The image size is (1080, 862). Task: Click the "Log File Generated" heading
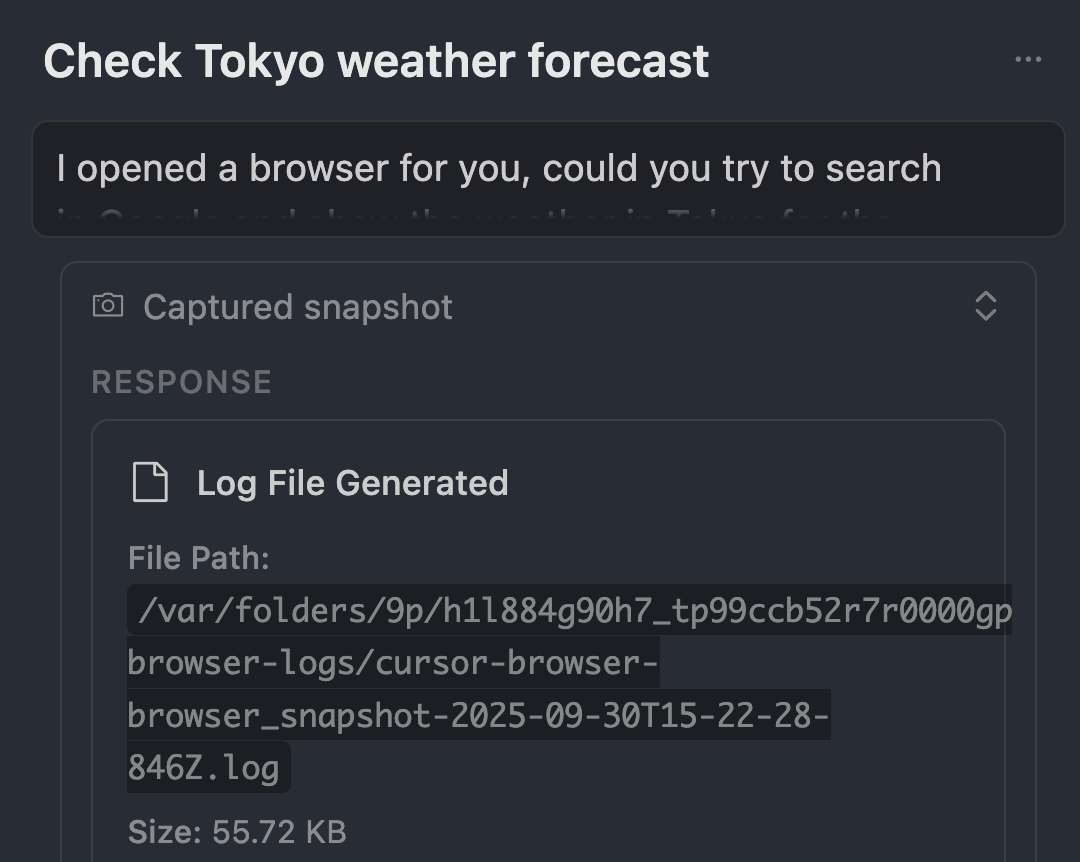[352, 483]
